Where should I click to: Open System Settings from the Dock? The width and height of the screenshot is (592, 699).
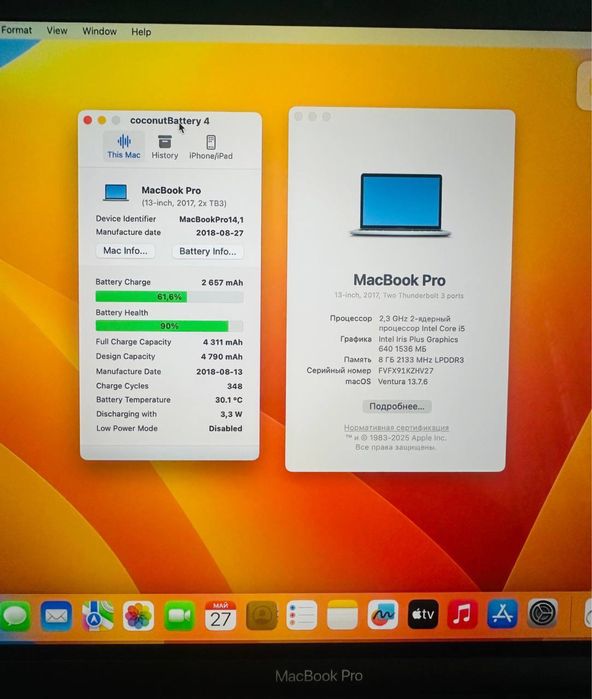(x=543, y=613)
